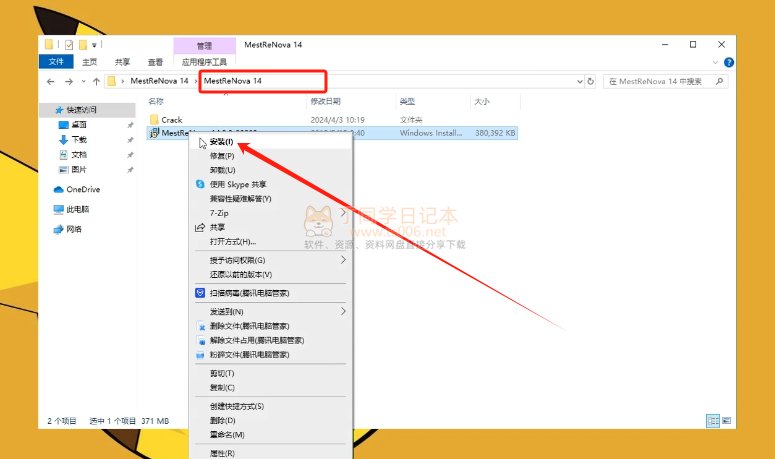
Task: Switch to details view in status bar
Action: pos(713,421)
